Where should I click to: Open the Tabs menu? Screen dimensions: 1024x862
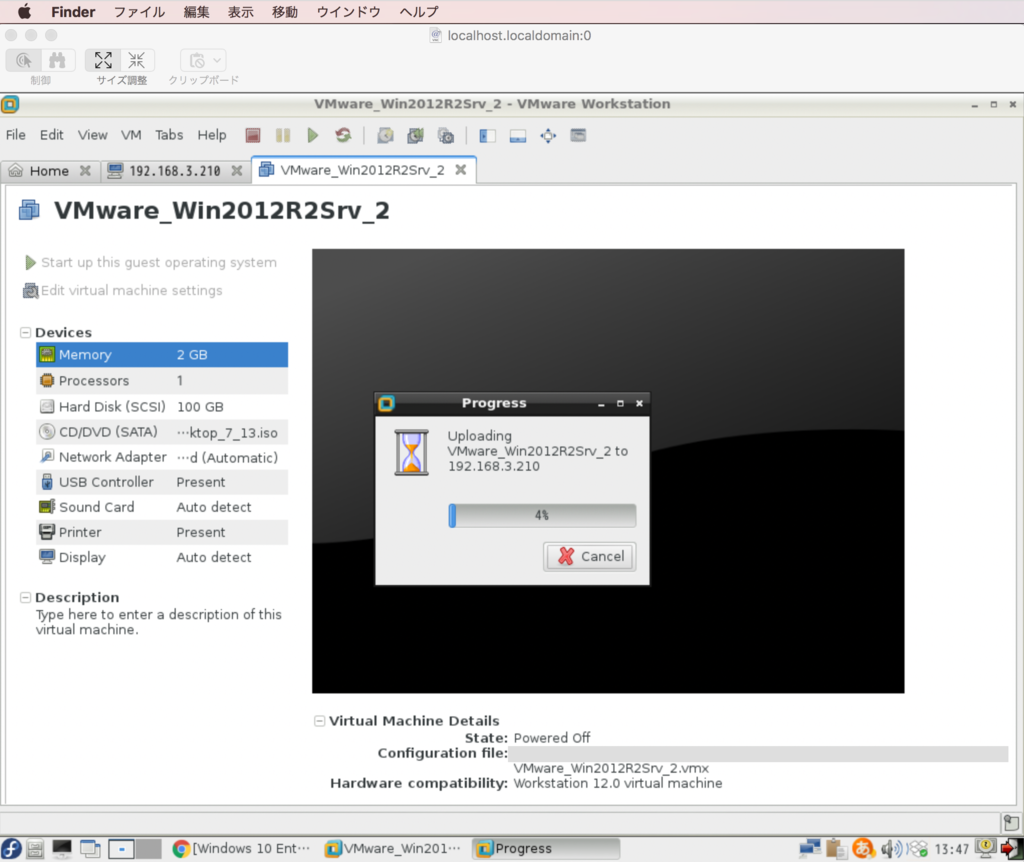[x=169, y=135]
